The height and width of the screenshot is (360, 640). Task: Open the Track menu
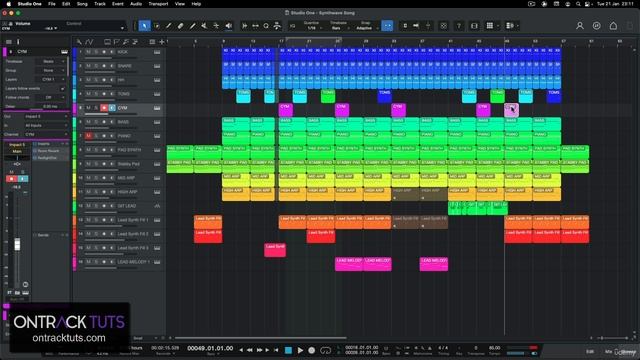click(x=100, y=4)
